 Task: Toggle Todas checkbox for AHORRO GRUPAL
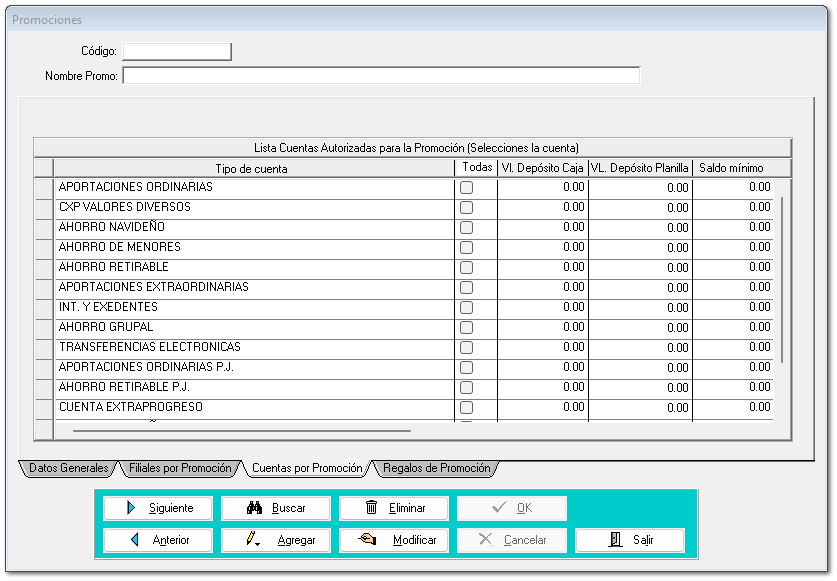pos(466,328)
